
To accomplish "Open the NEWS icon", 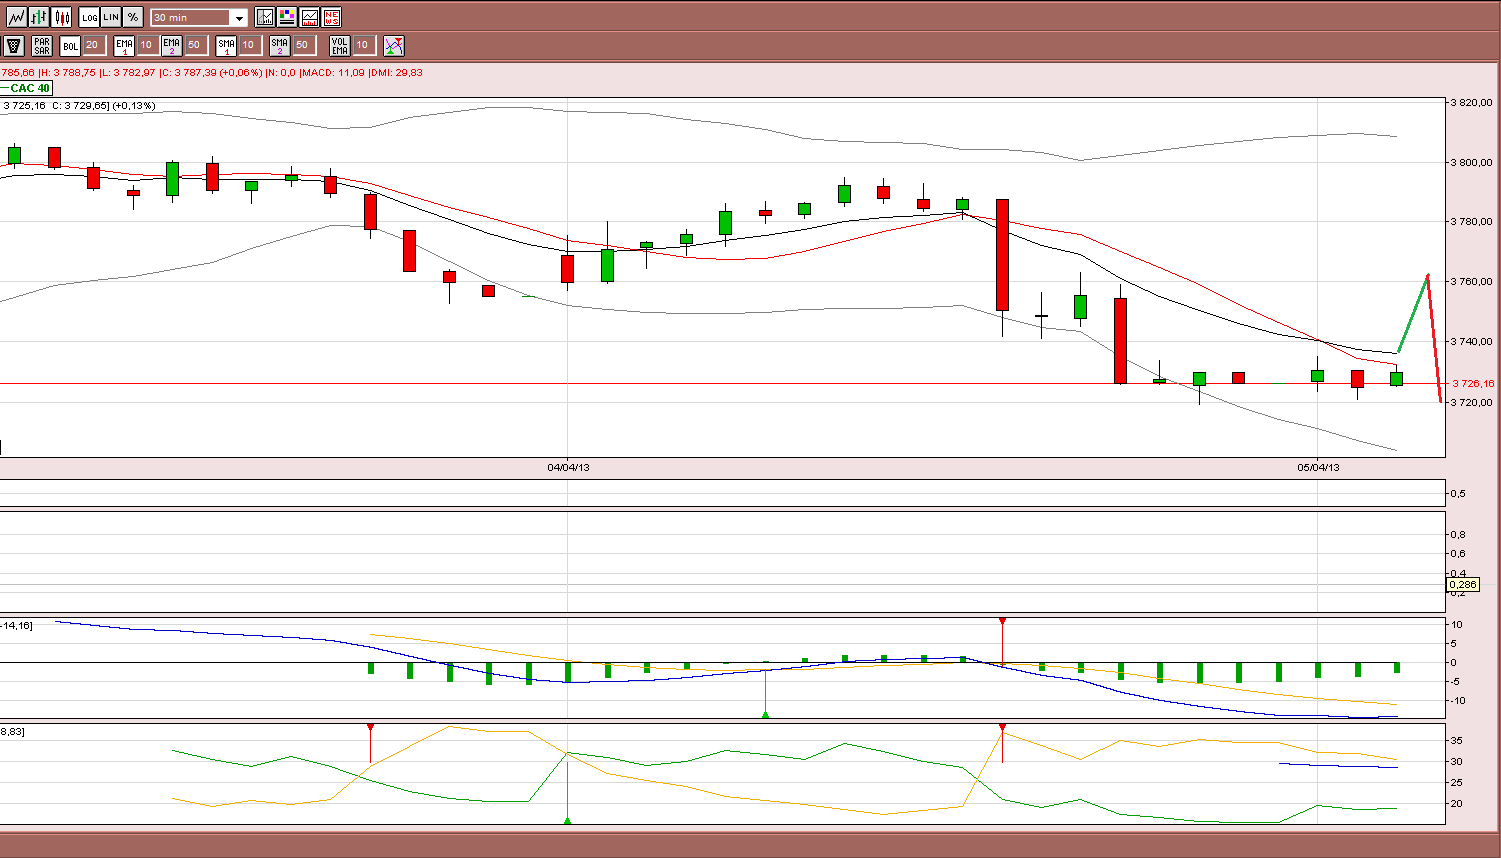I will (332, 17).
